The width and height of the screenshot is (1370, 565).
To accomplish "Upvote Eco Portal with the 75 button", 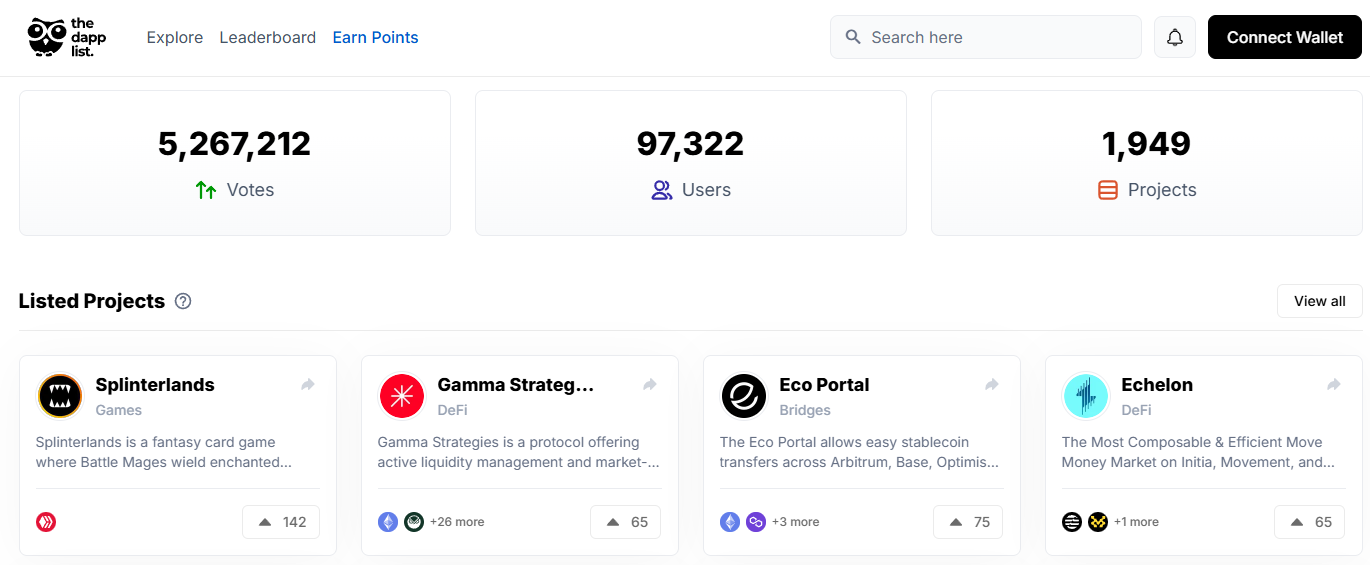I will 968,522.
